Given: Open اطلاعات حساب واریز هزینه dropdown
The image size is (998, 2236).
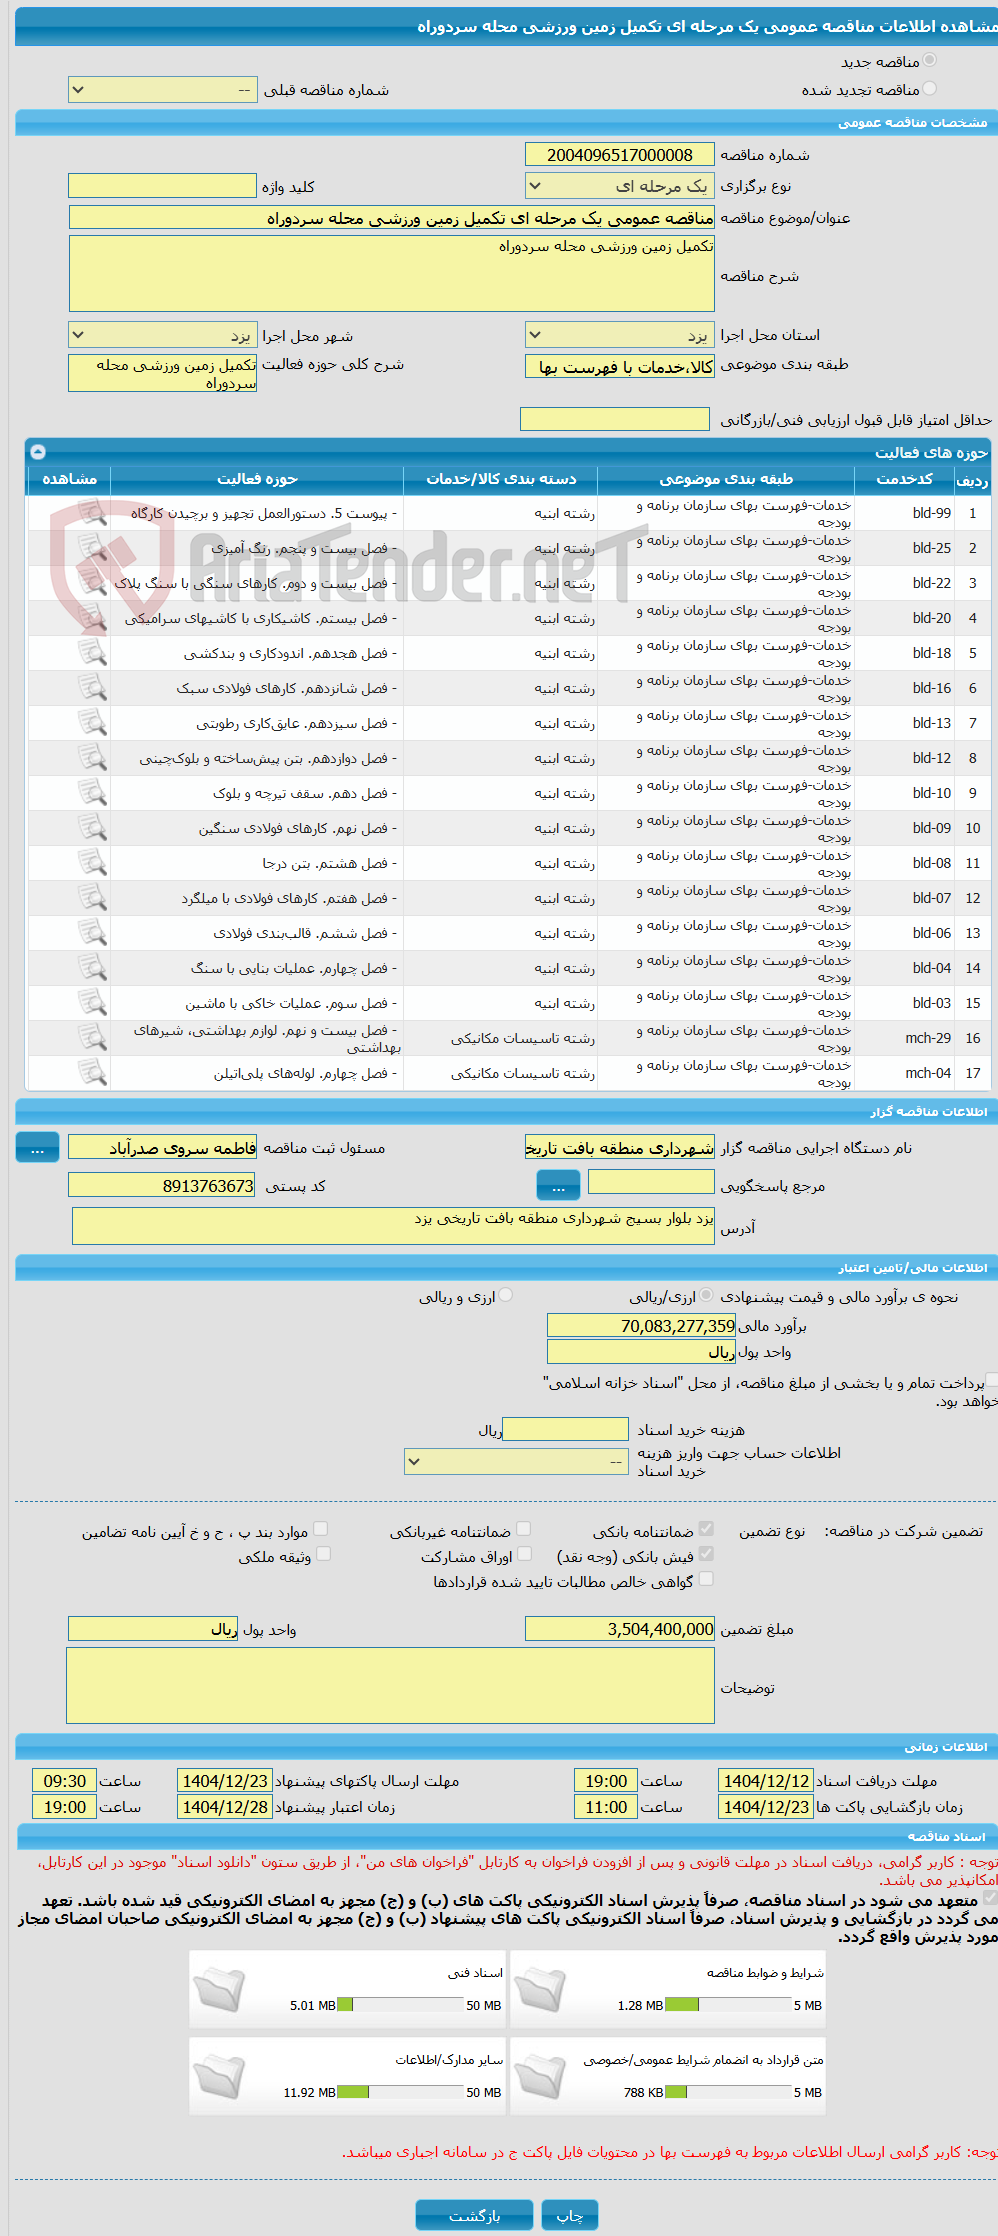Looking at the screenshot, I should 517,1461.
